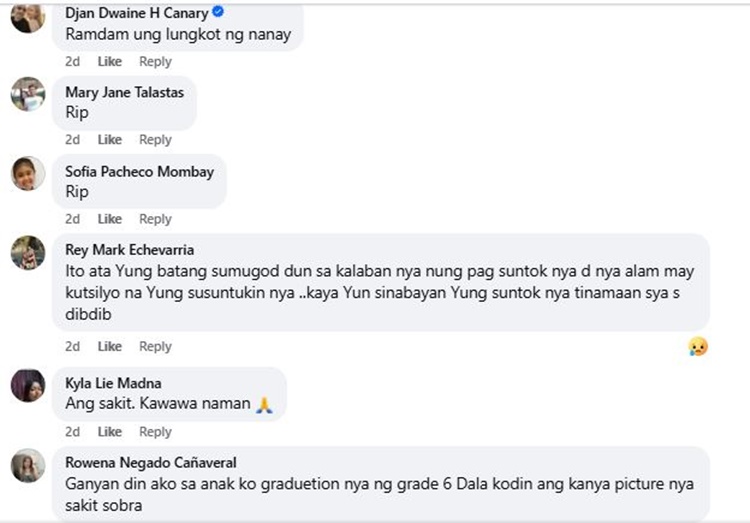750x523 pixels.
Task: Reply to Mary Jane Talastas's comment
Action: click(155, 140)
